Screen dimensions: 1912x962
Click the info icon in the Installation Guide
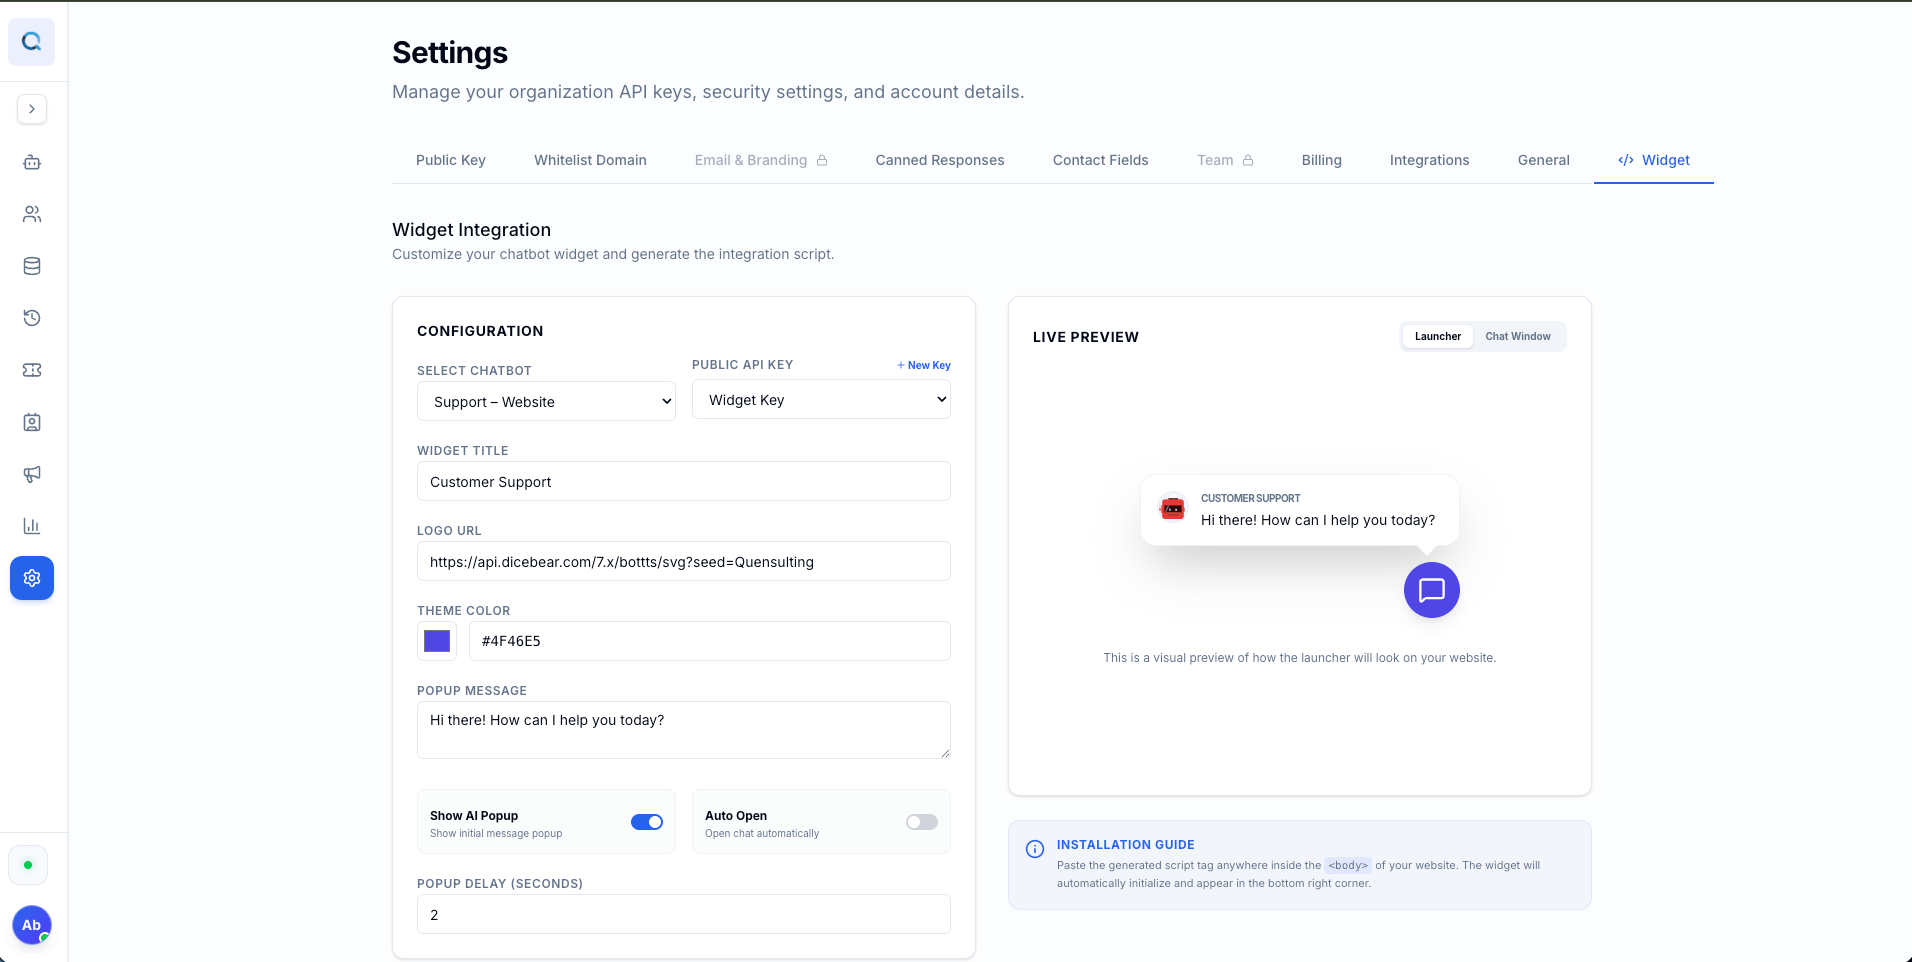(x=1035, y=849)
